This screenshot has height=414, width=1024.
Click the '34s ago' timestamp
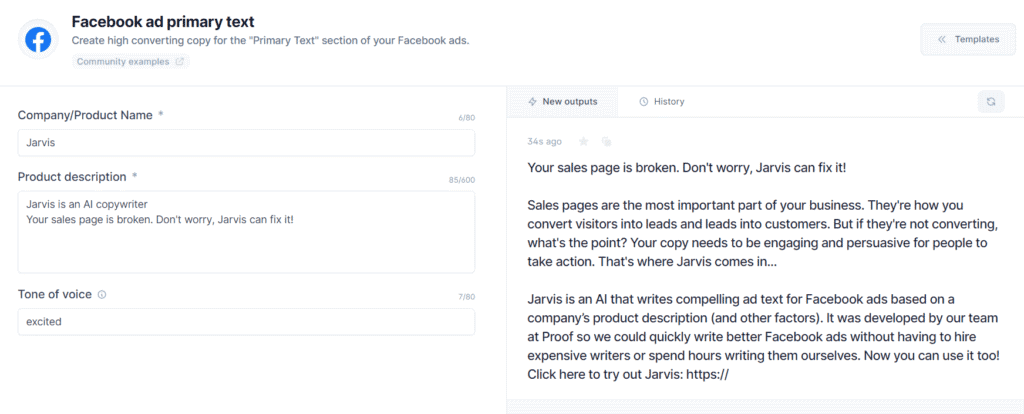click(x=544, y=141)
